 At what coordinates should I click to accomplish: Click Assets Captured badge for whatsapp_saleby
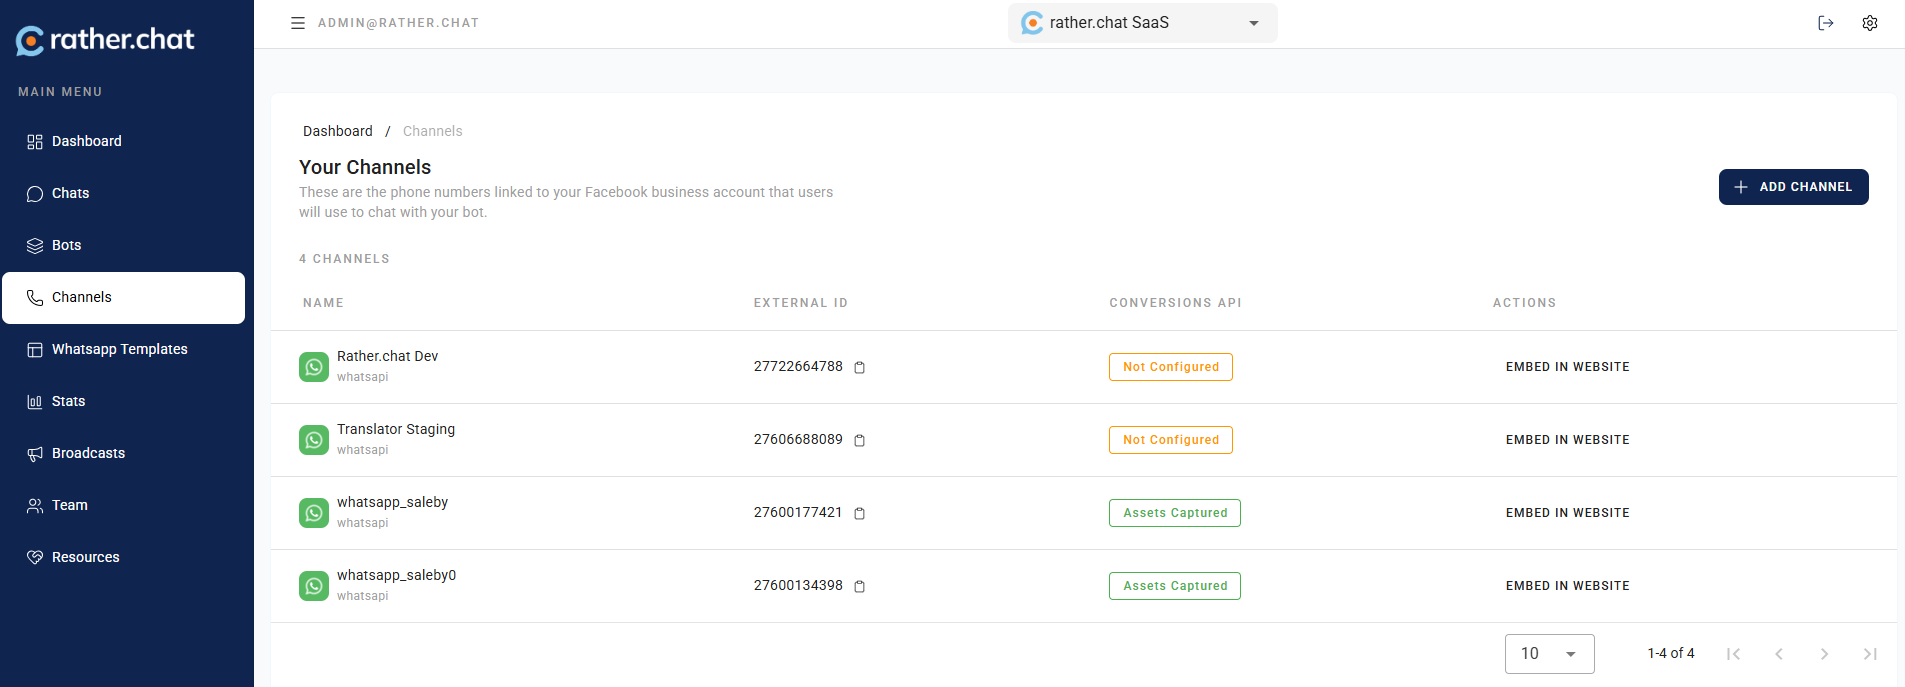1175,513
